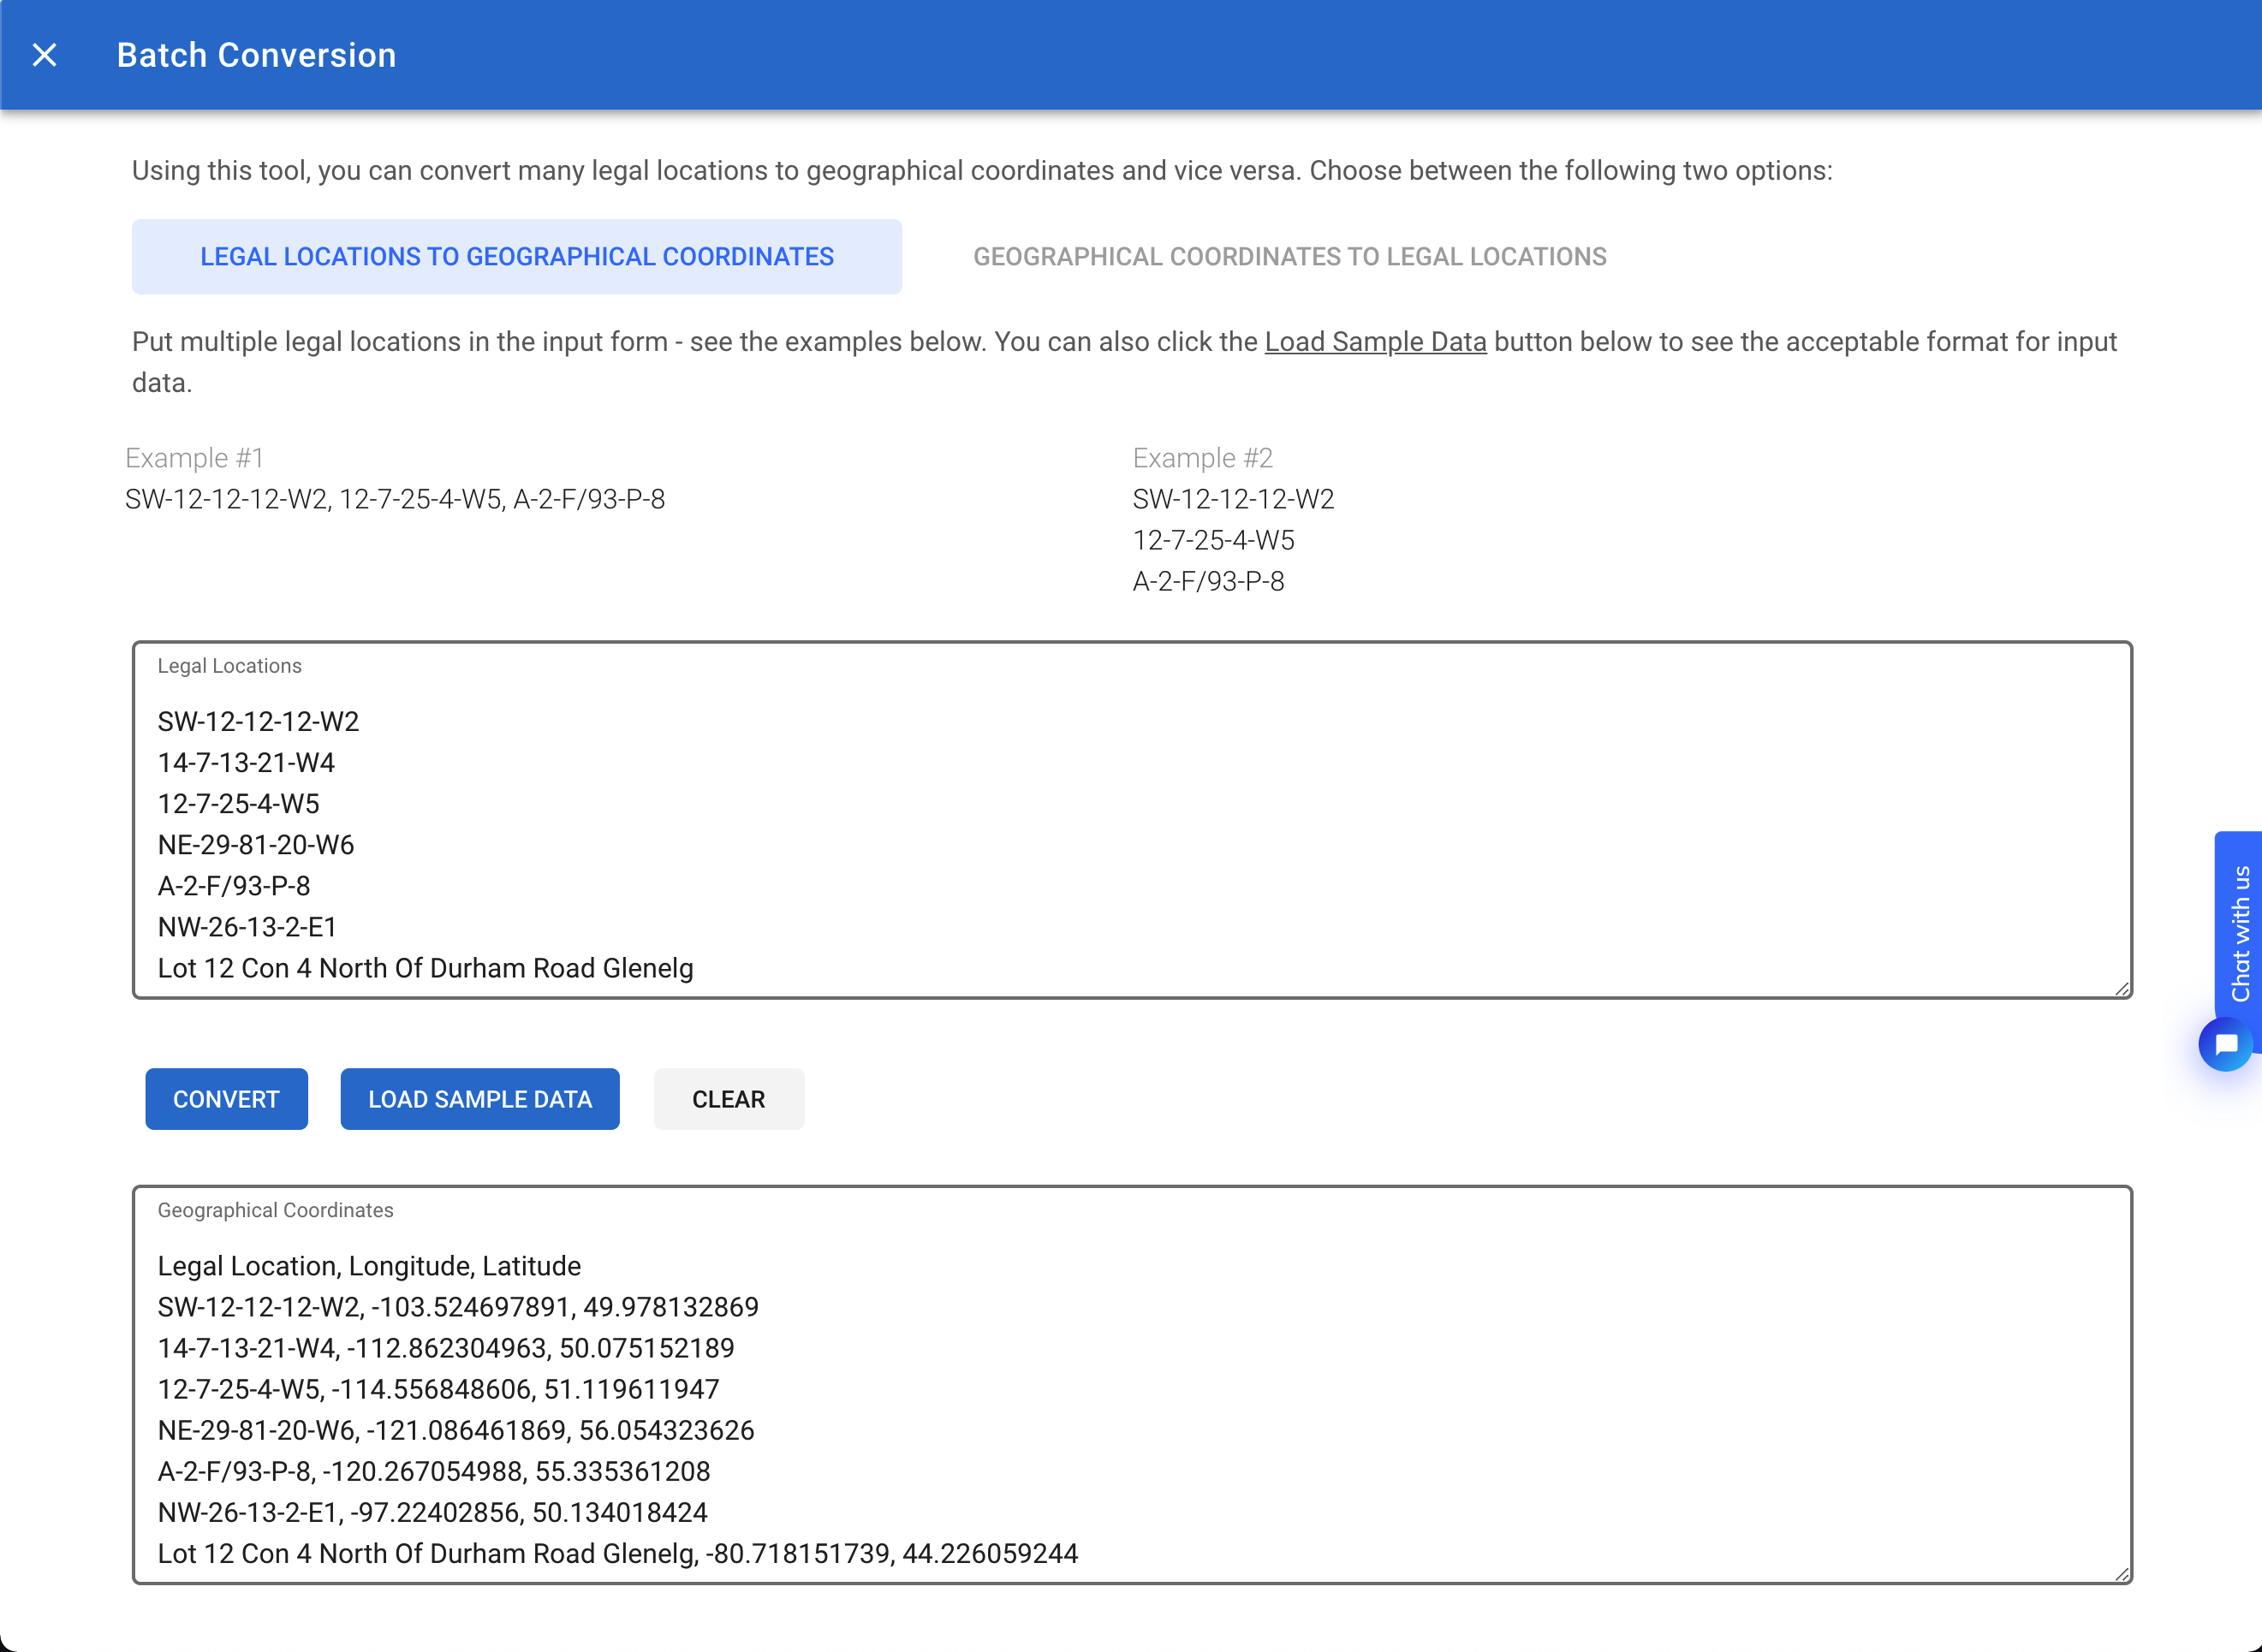Viewport: 2262px width, 1652px height.
Task: Click the 'Legal Location, Longitude, Latitude' header line
Action: tap(368, 1266)
